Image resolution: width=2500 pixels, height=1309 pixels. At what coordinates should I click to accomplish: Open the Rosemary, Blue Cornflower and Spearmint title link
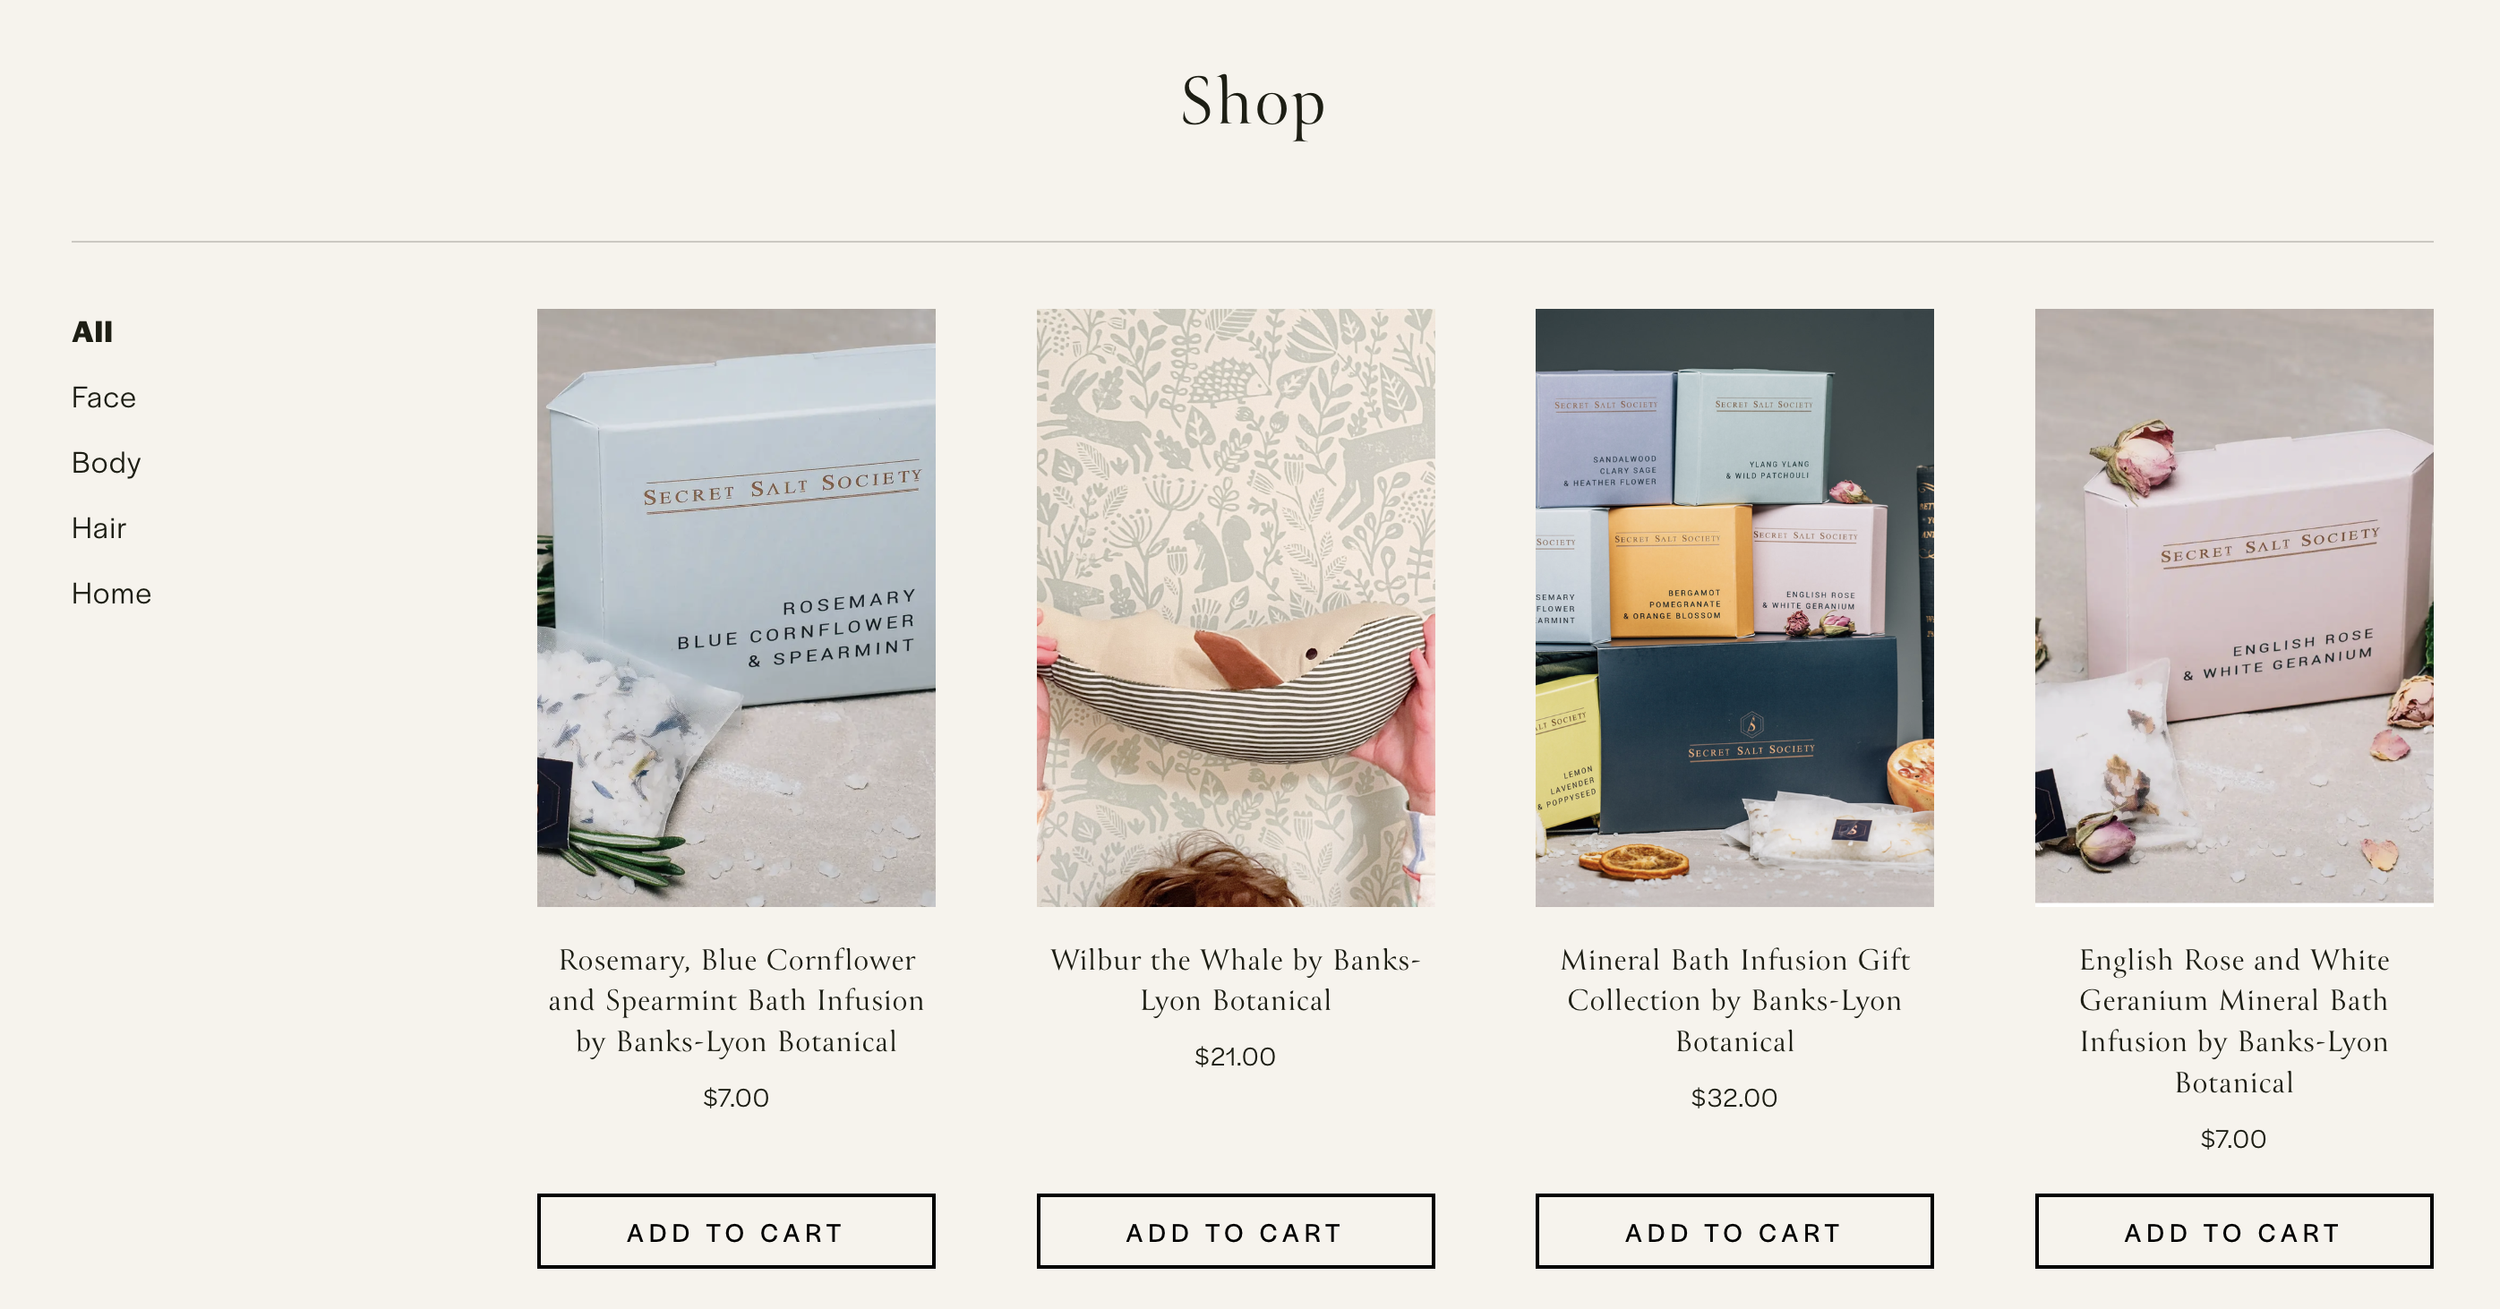click(x=736, y=1001)
